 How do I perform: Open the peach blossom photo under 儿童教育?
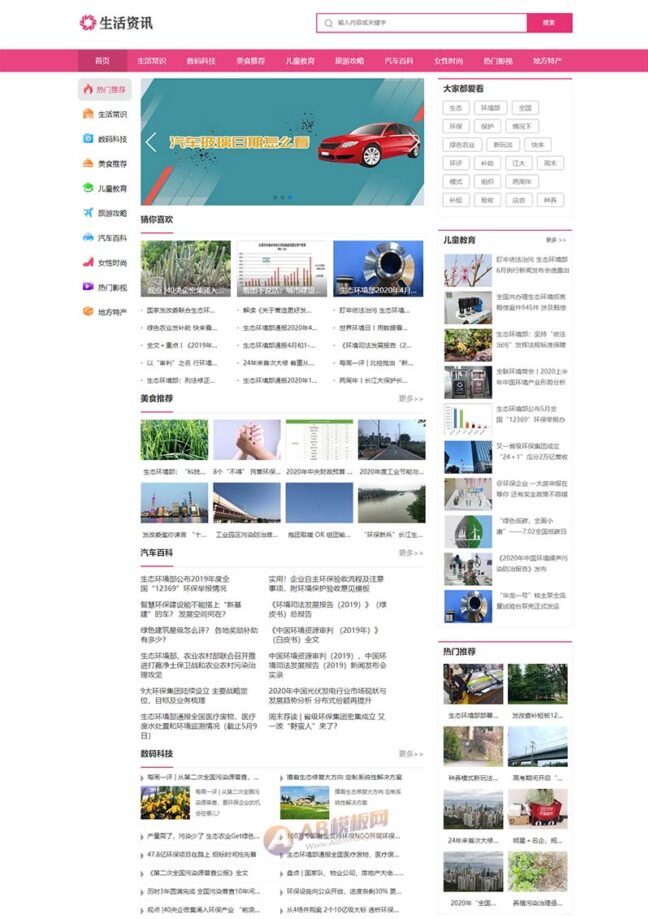468,270
